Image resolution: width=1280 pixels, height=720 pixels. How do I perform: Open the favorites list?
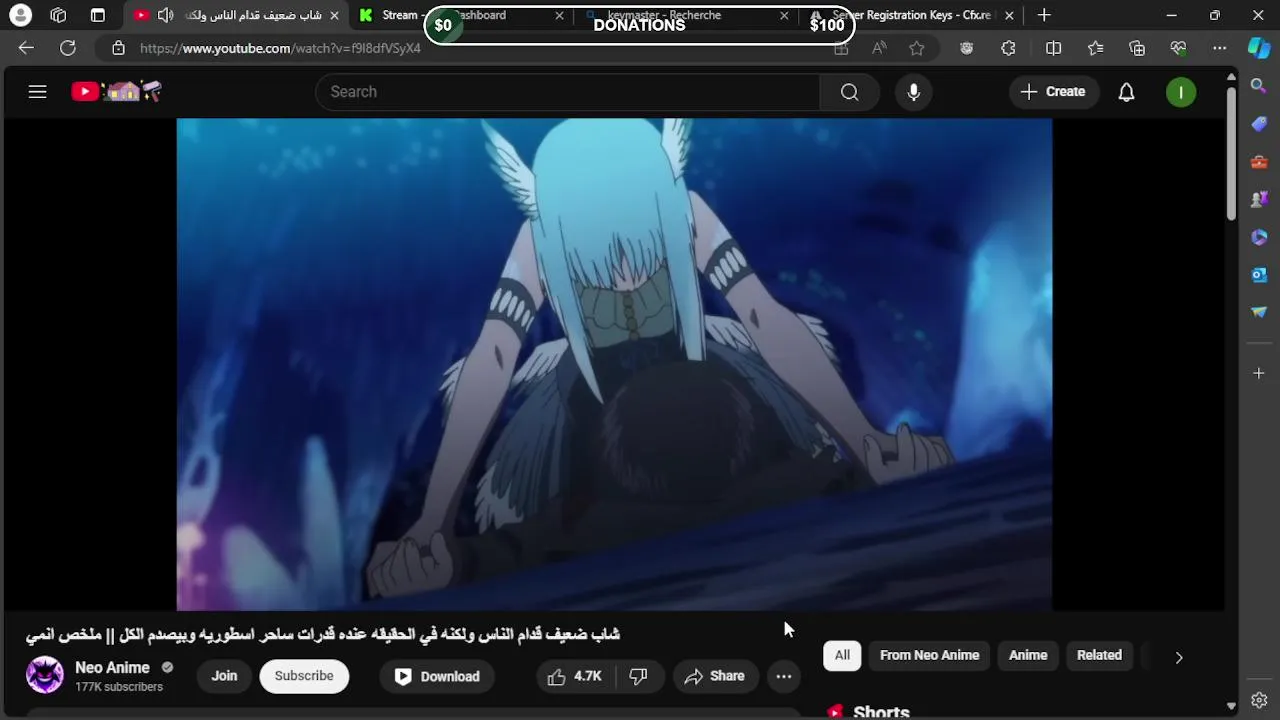tap(1096, 48)
